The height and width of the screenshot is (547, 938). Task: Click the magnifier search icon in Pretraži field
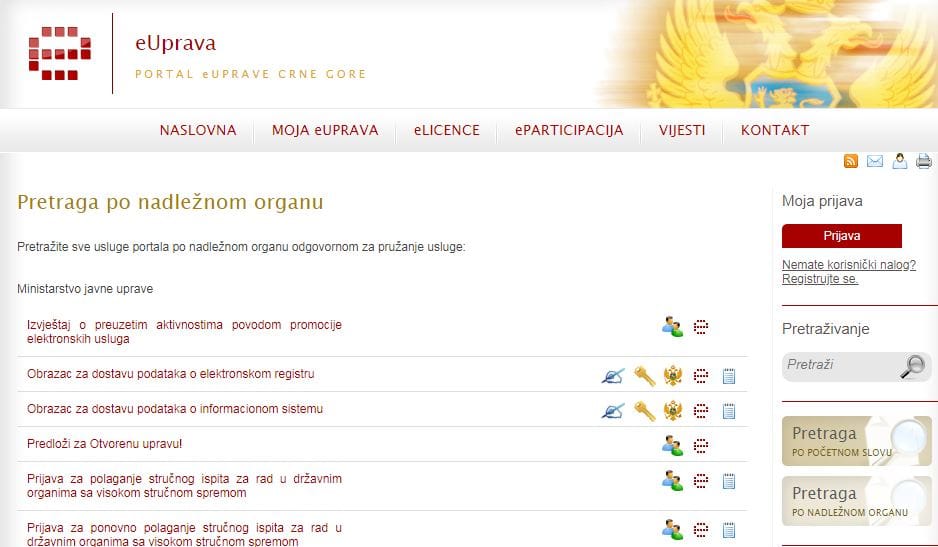click(913, 366)
